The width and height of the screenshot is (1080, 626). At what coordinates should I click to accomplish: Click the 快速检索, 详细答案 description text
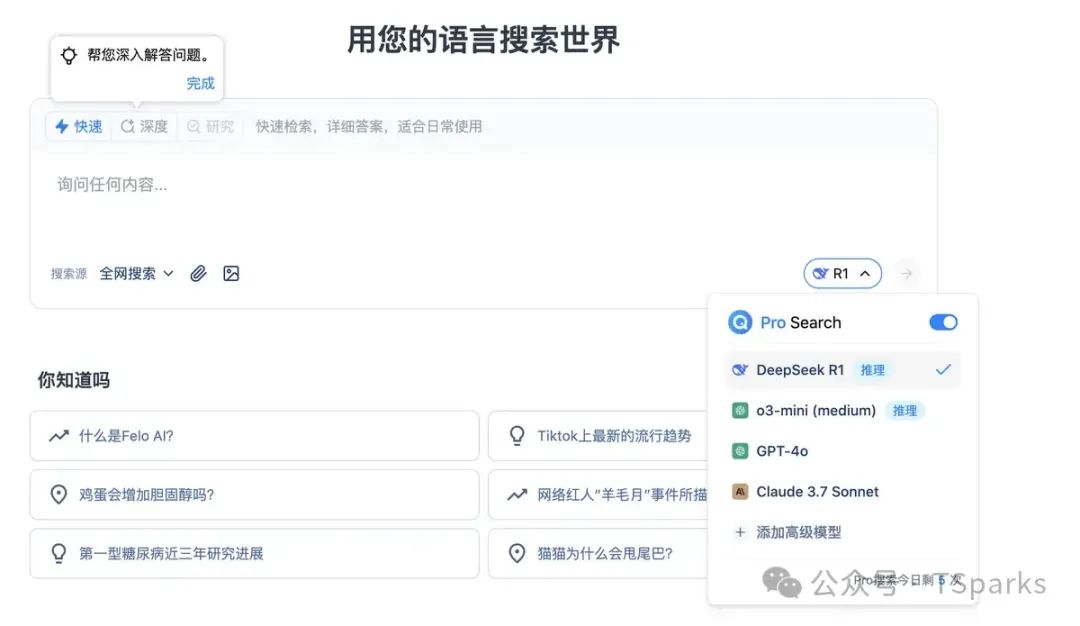click(368, 127)
